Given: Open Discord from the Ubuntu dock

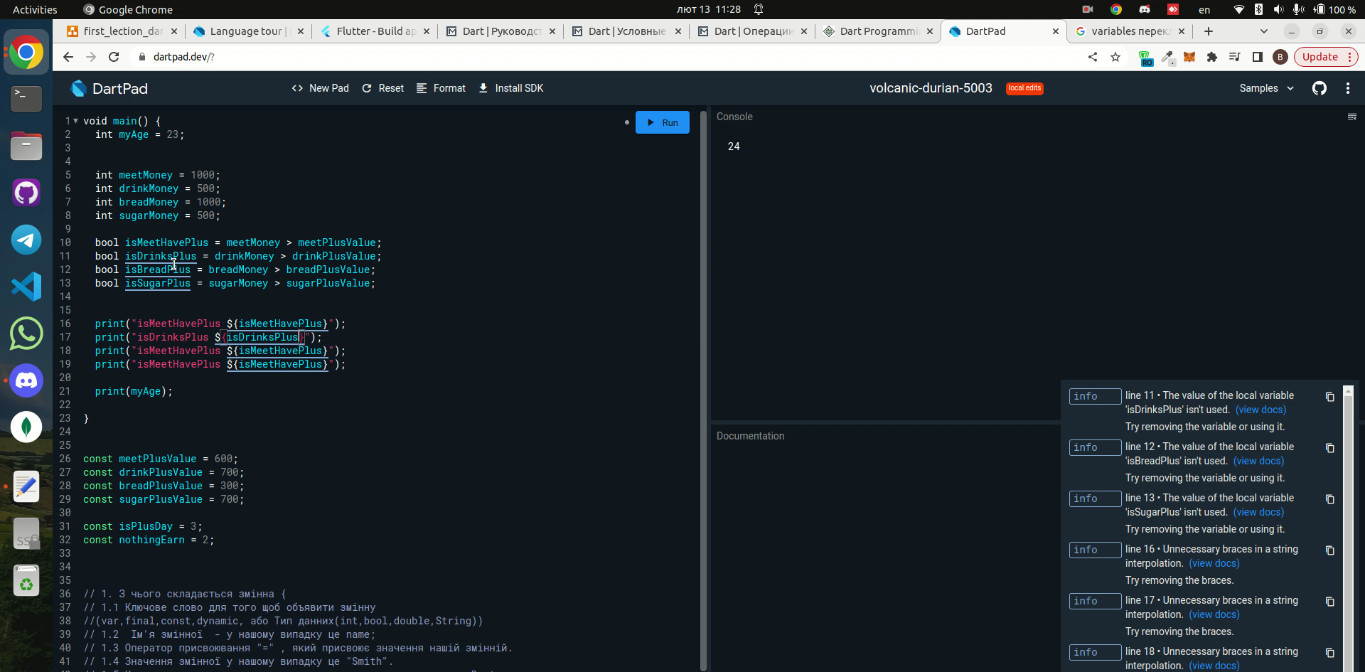Looking at the screenshot, I should click(x=26, y=380).
